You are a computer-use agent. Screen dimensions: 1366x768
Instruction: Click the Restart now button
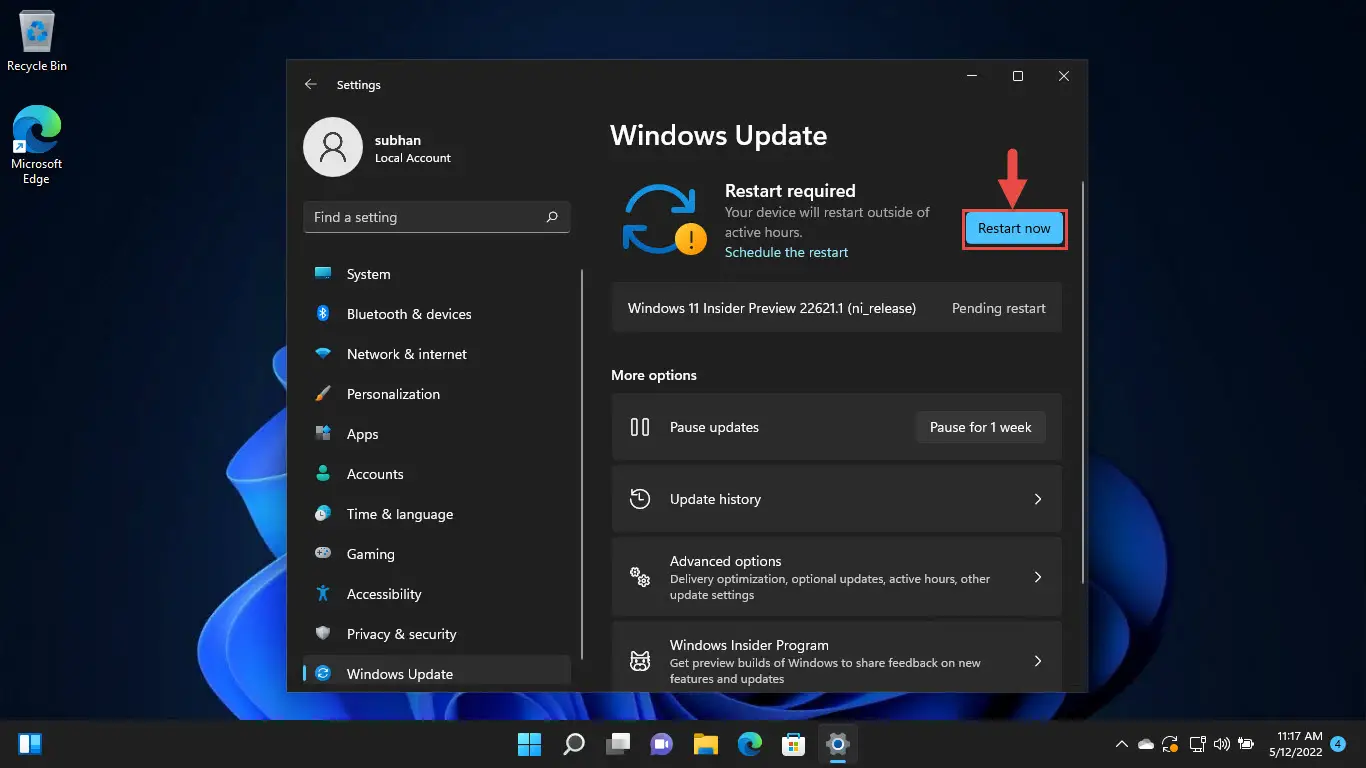click(x=1014, y=229)
